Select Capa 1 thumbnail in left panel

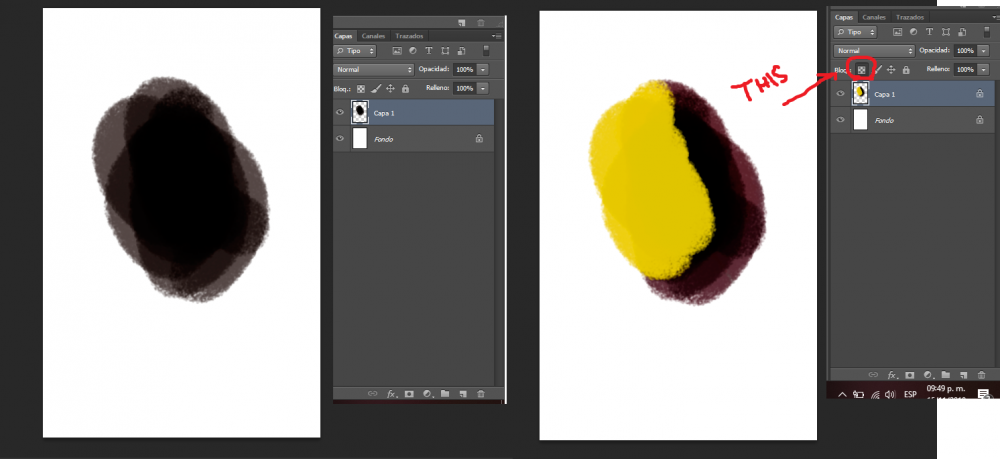click(360, 112)
